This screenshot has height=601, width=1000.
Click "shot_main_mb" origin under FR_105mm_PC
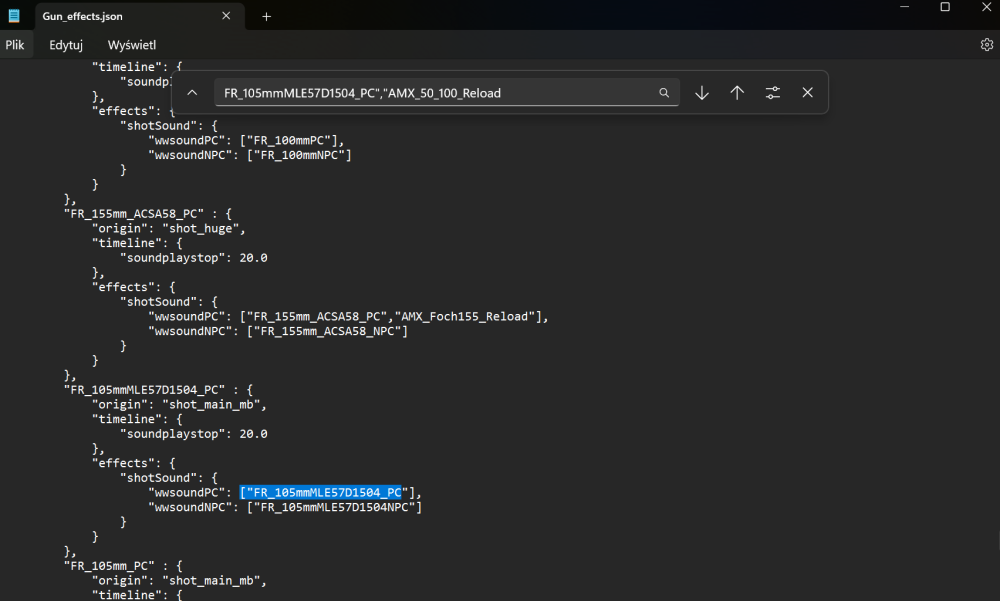tap(211, 581)
